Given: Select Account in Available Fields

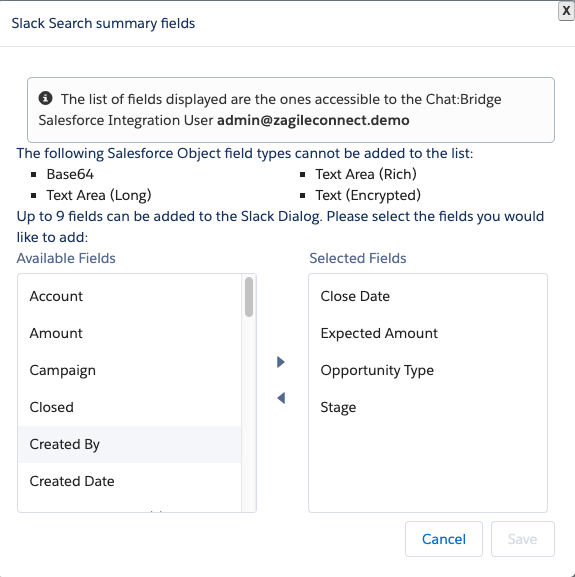Looking at the screenshot, I should (129, 296).
